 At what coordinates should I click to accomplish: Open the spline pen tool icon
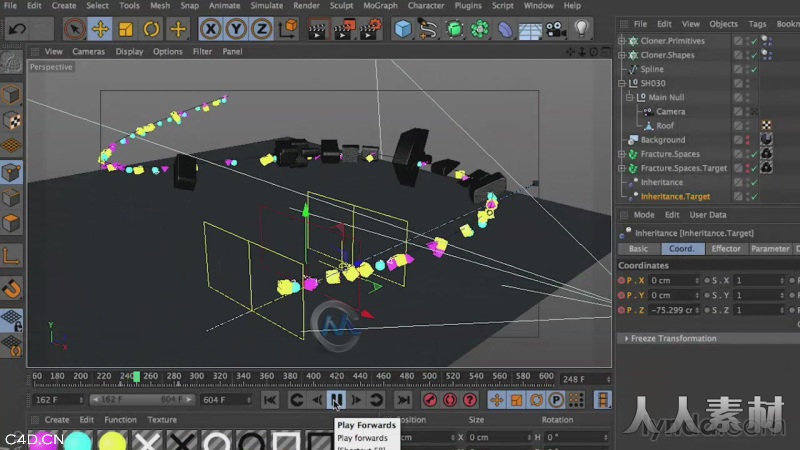(x=428, y=29)
